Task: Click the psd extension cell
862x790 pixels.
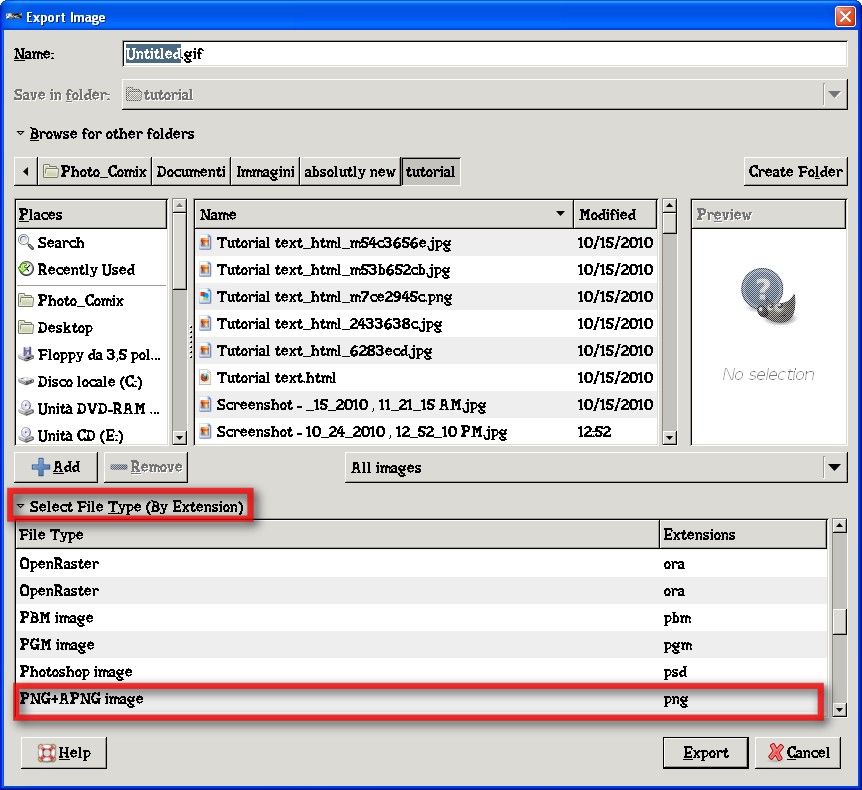Action: point(675,672)
